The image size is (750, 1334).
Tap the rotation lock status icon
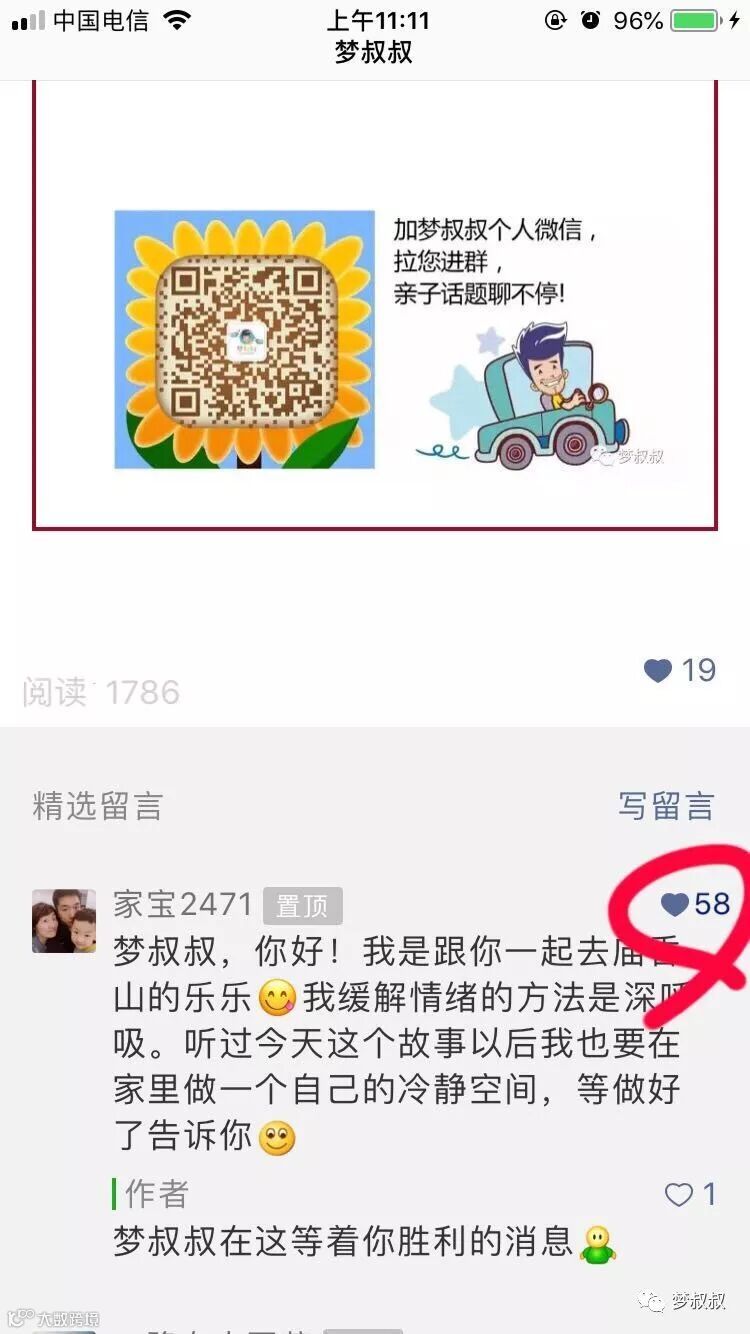coord(555,20)
